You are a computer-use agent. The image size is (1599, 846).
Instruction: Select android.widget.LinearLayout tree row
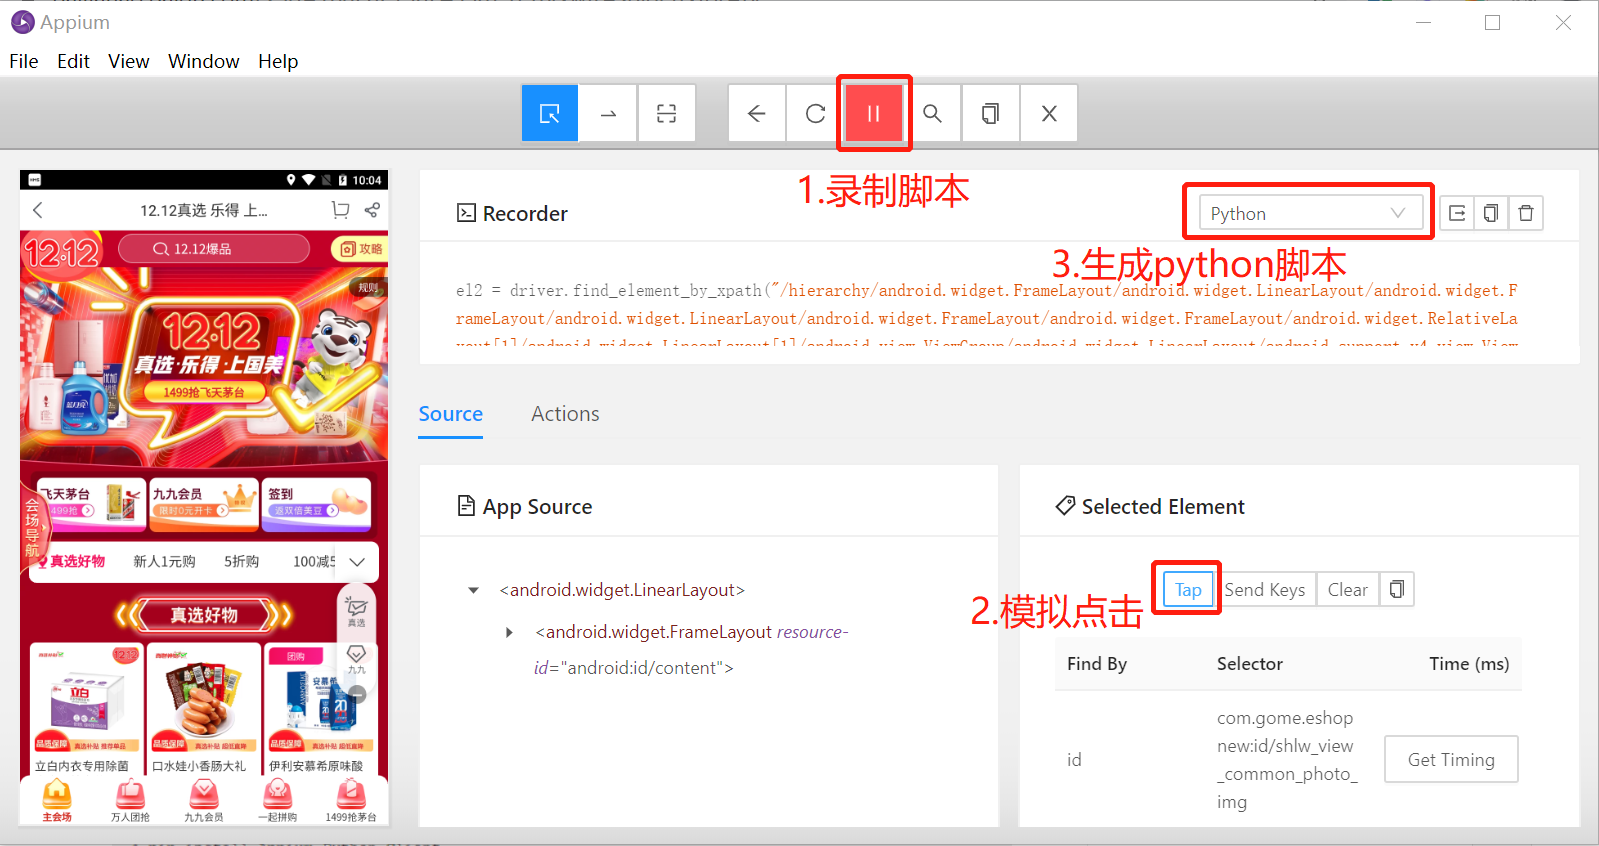622,590
